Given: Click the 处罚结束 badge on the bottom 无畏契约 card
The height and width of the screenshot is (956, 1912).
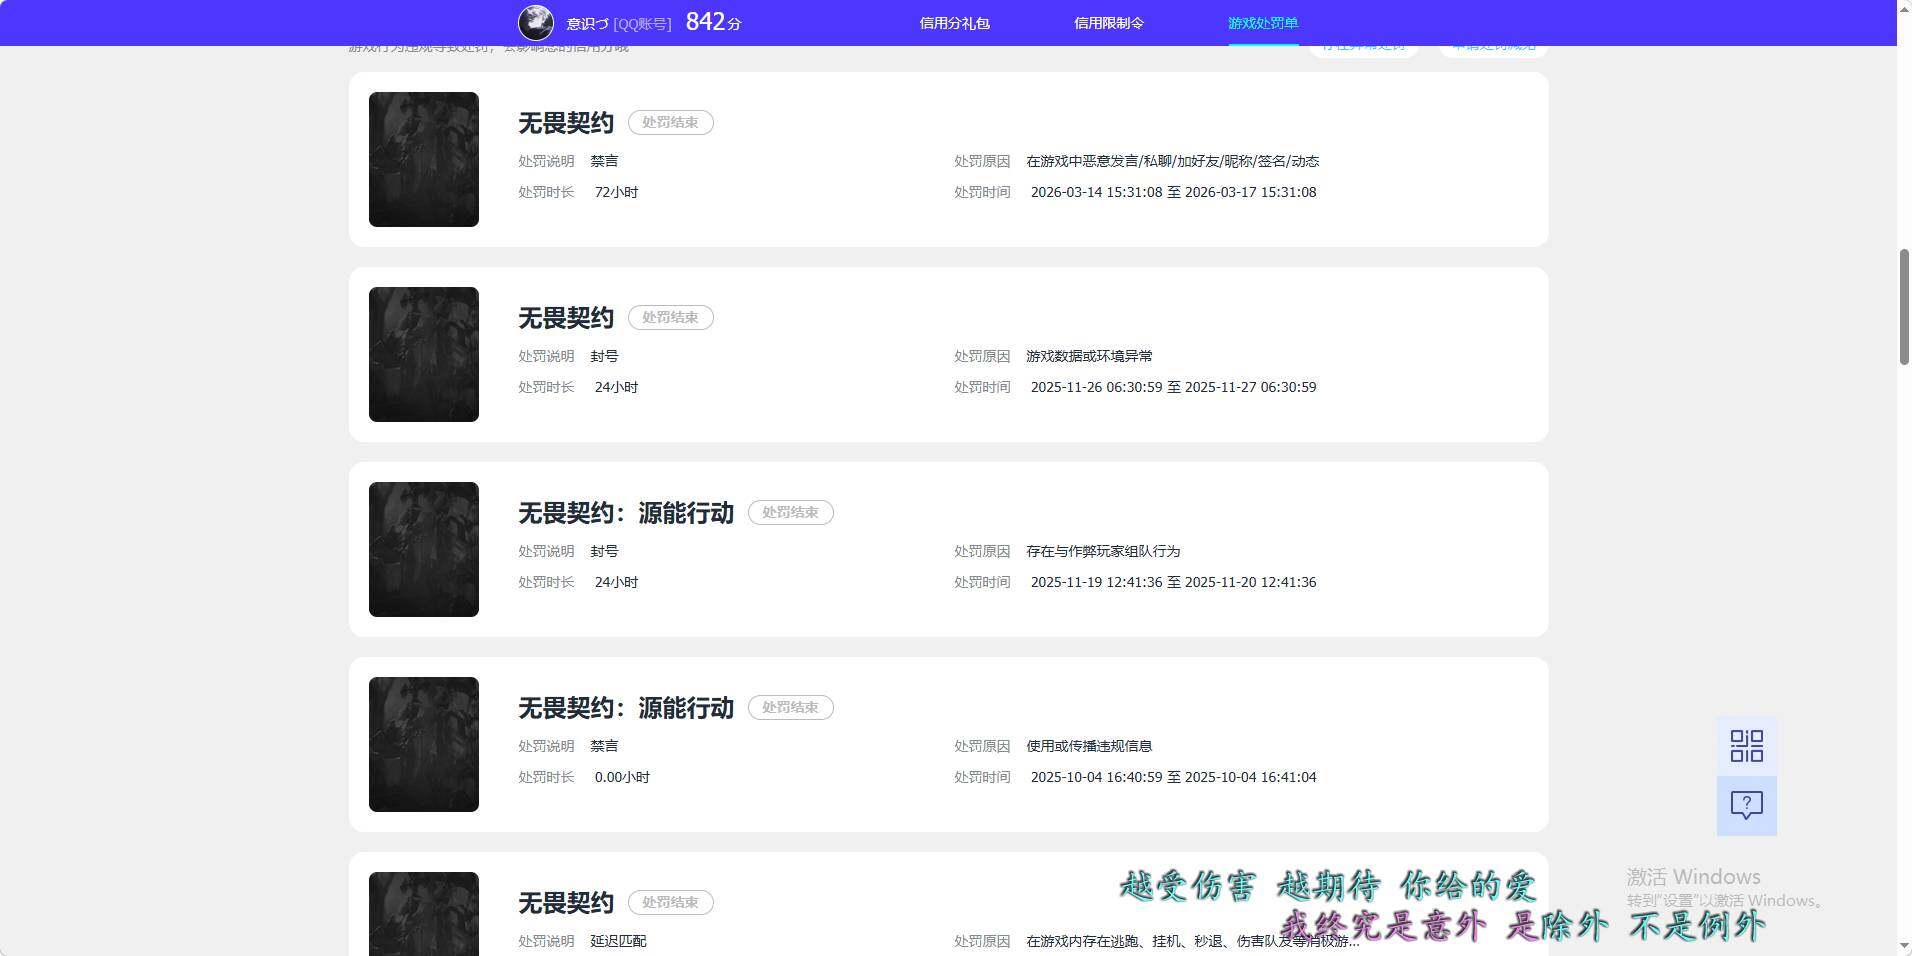Looking at the screenshot, I should (670, 902).
